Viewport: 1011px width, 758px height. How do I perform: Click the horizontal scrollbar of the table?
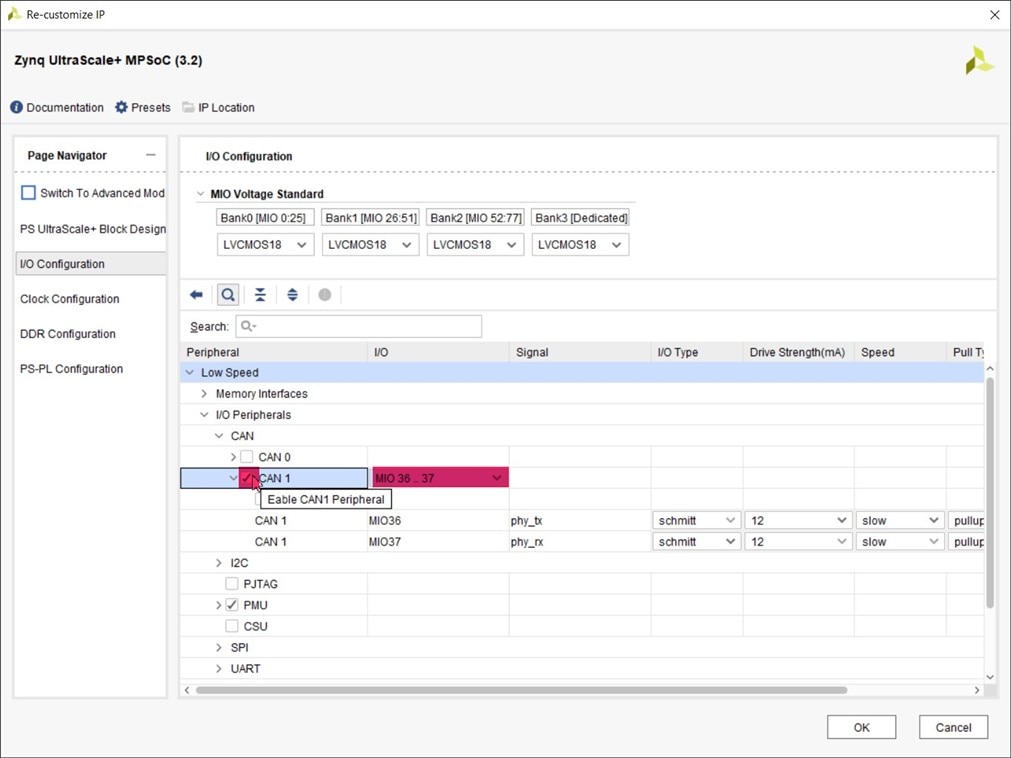click(520, 690)
